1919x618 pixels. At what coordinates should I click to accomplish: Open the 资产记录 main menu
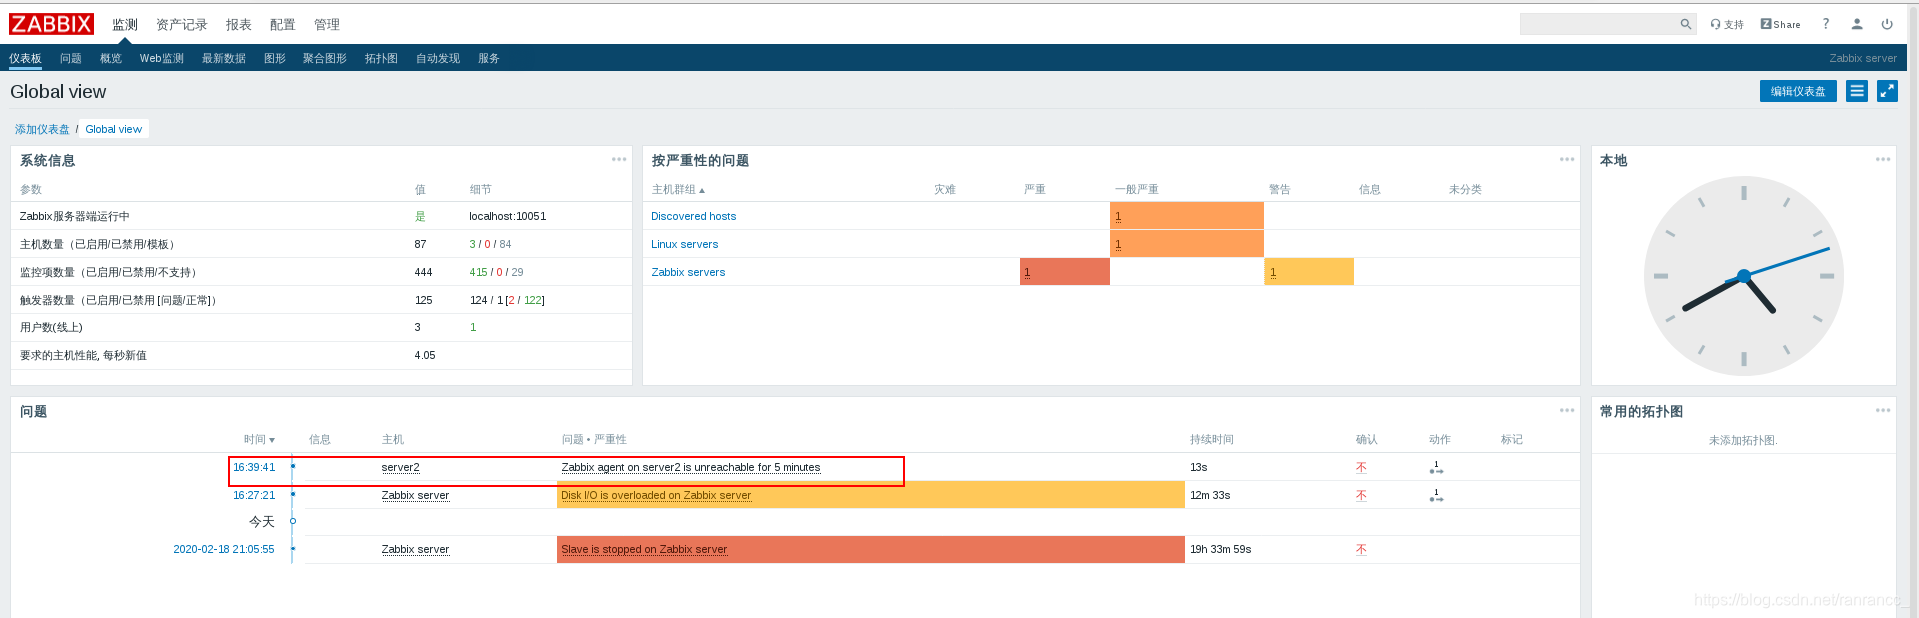[x=182, y=25]
